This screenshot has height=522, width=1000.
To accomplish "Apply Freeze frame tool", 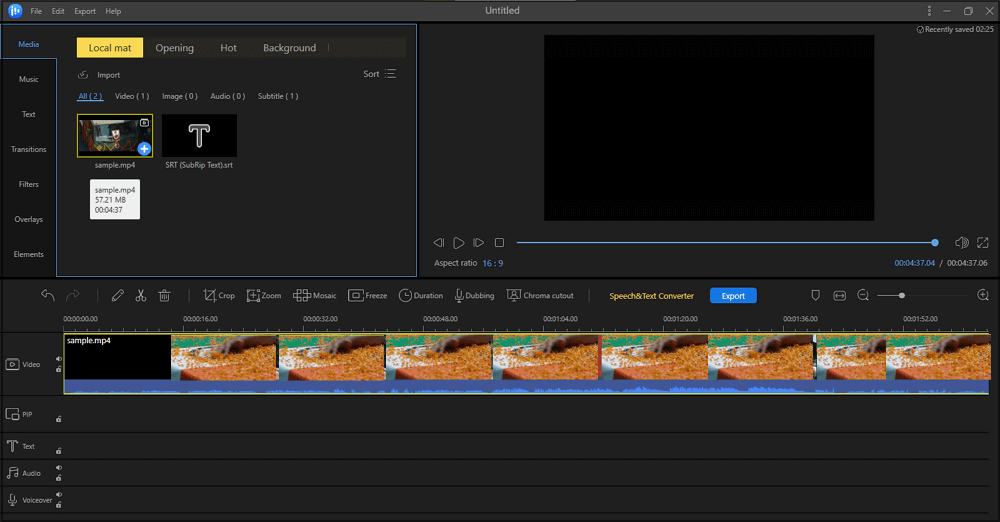I will click(367, 296).
